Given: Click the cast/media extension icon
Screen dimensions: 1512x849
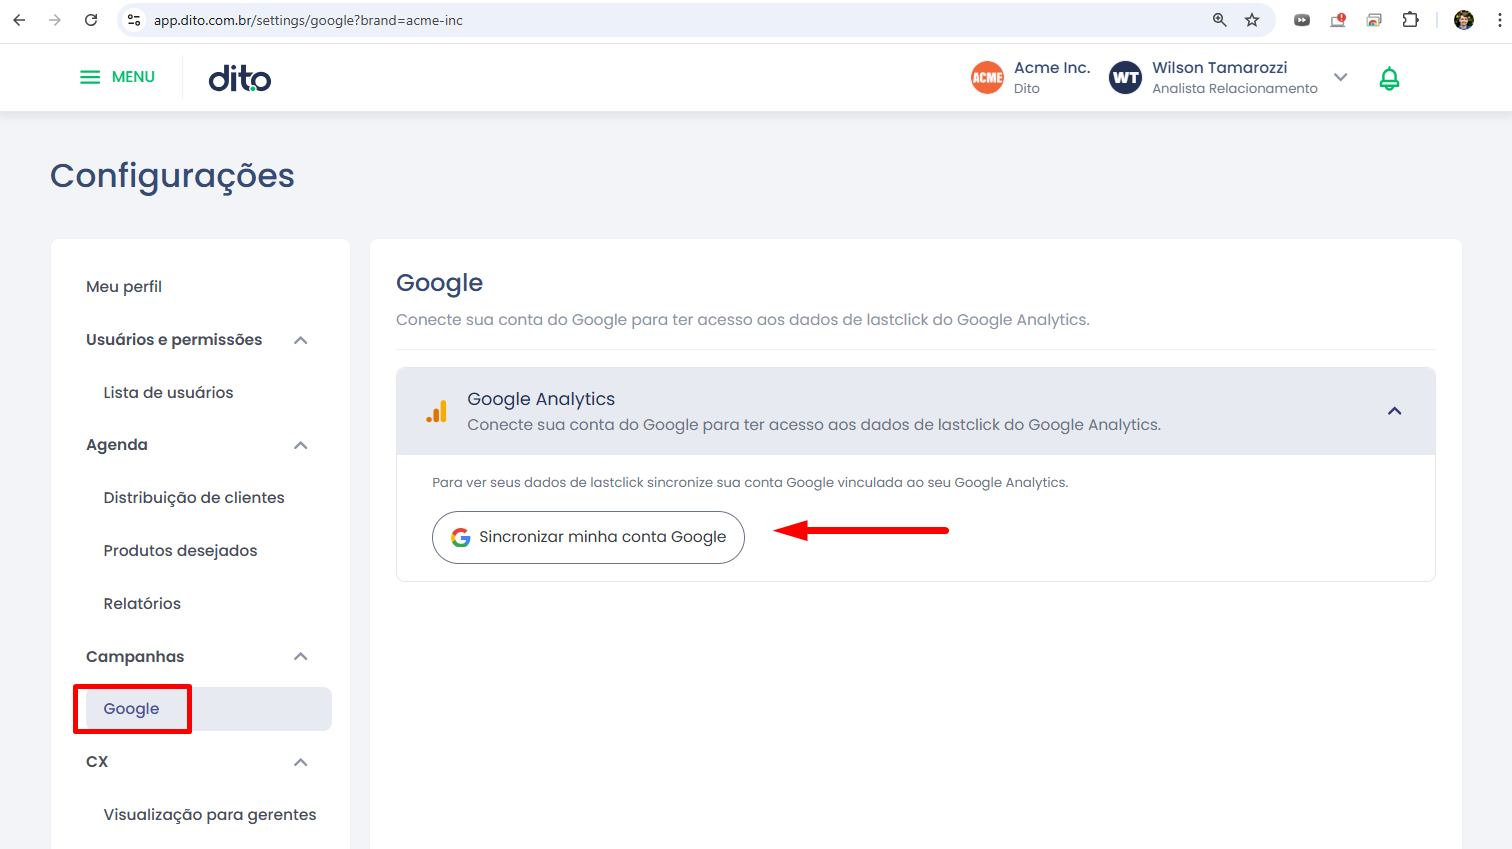Looking at the screenshot, I should pyautogui.click(x=1375, y=20).
